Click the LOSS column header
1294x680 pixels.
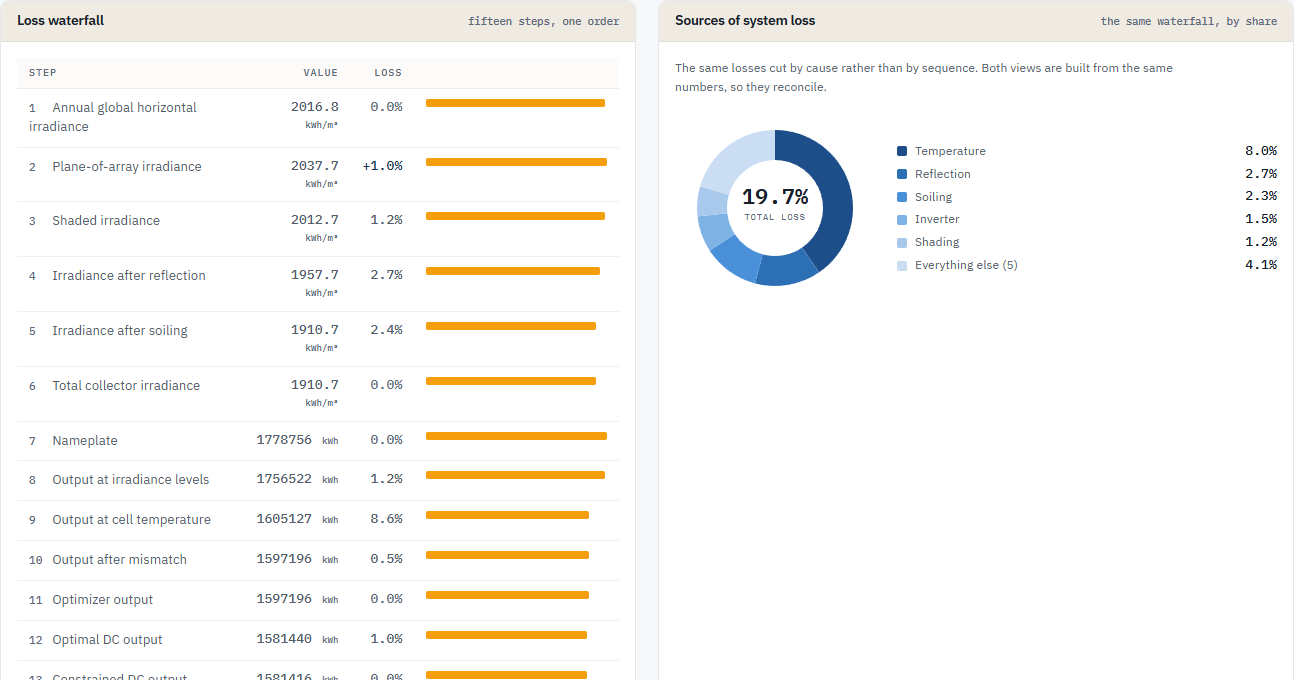388,73
